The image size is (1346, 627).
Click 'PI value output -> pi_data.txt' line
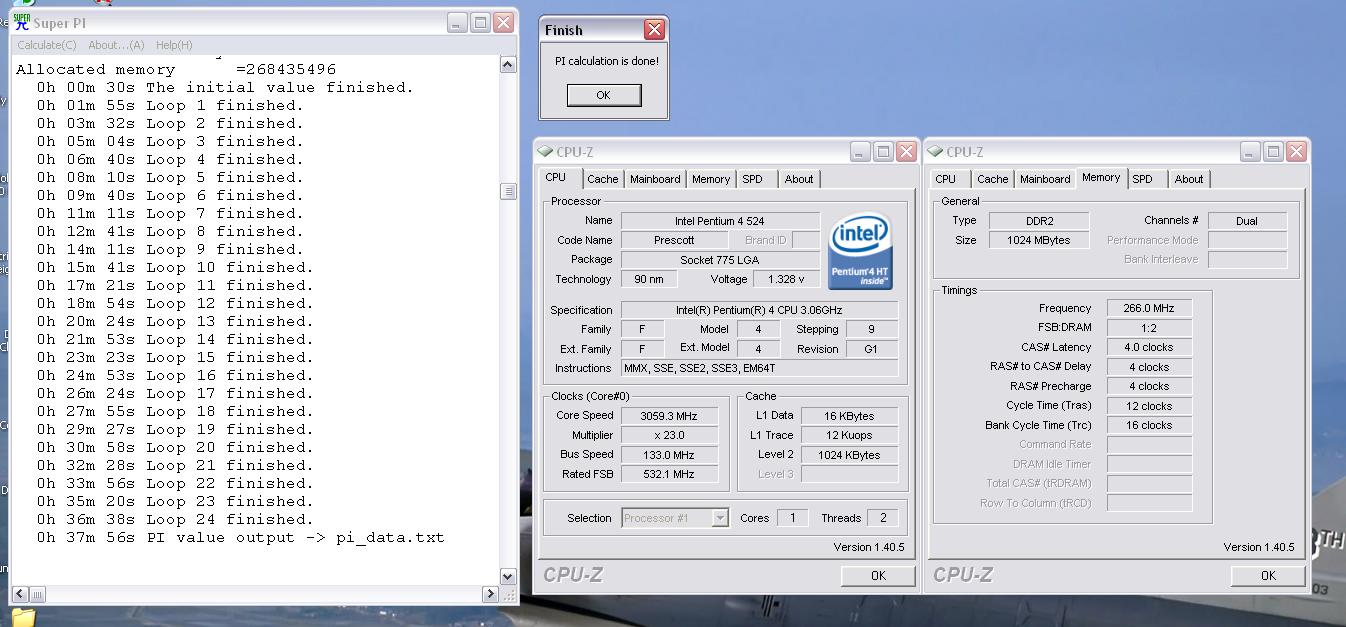(240, 538)
